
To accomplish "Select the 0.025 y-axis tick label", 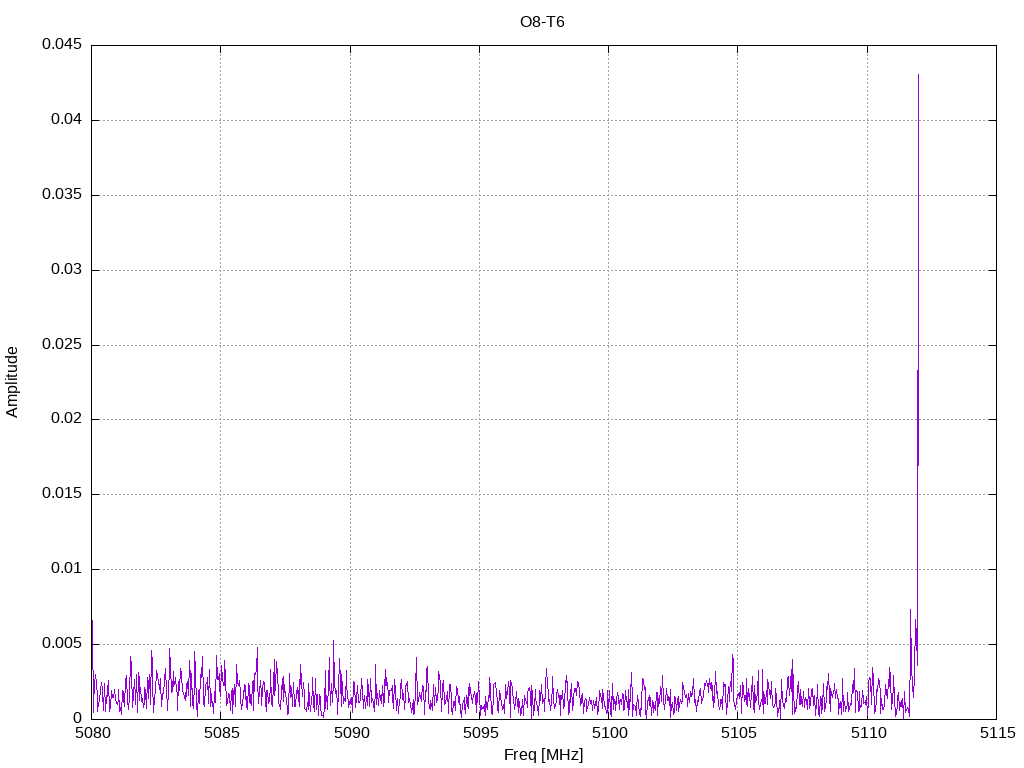I will tap(61, 345).
